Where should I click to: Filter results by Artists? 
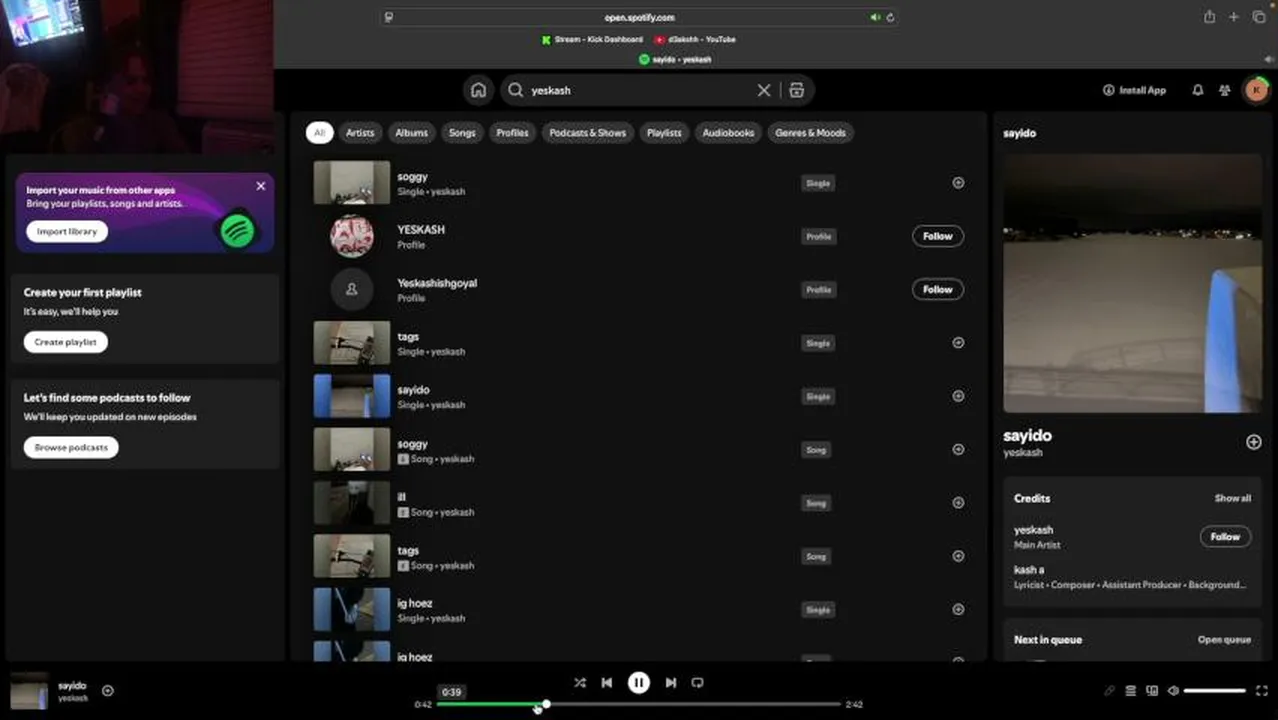click(x=360, y=132)
